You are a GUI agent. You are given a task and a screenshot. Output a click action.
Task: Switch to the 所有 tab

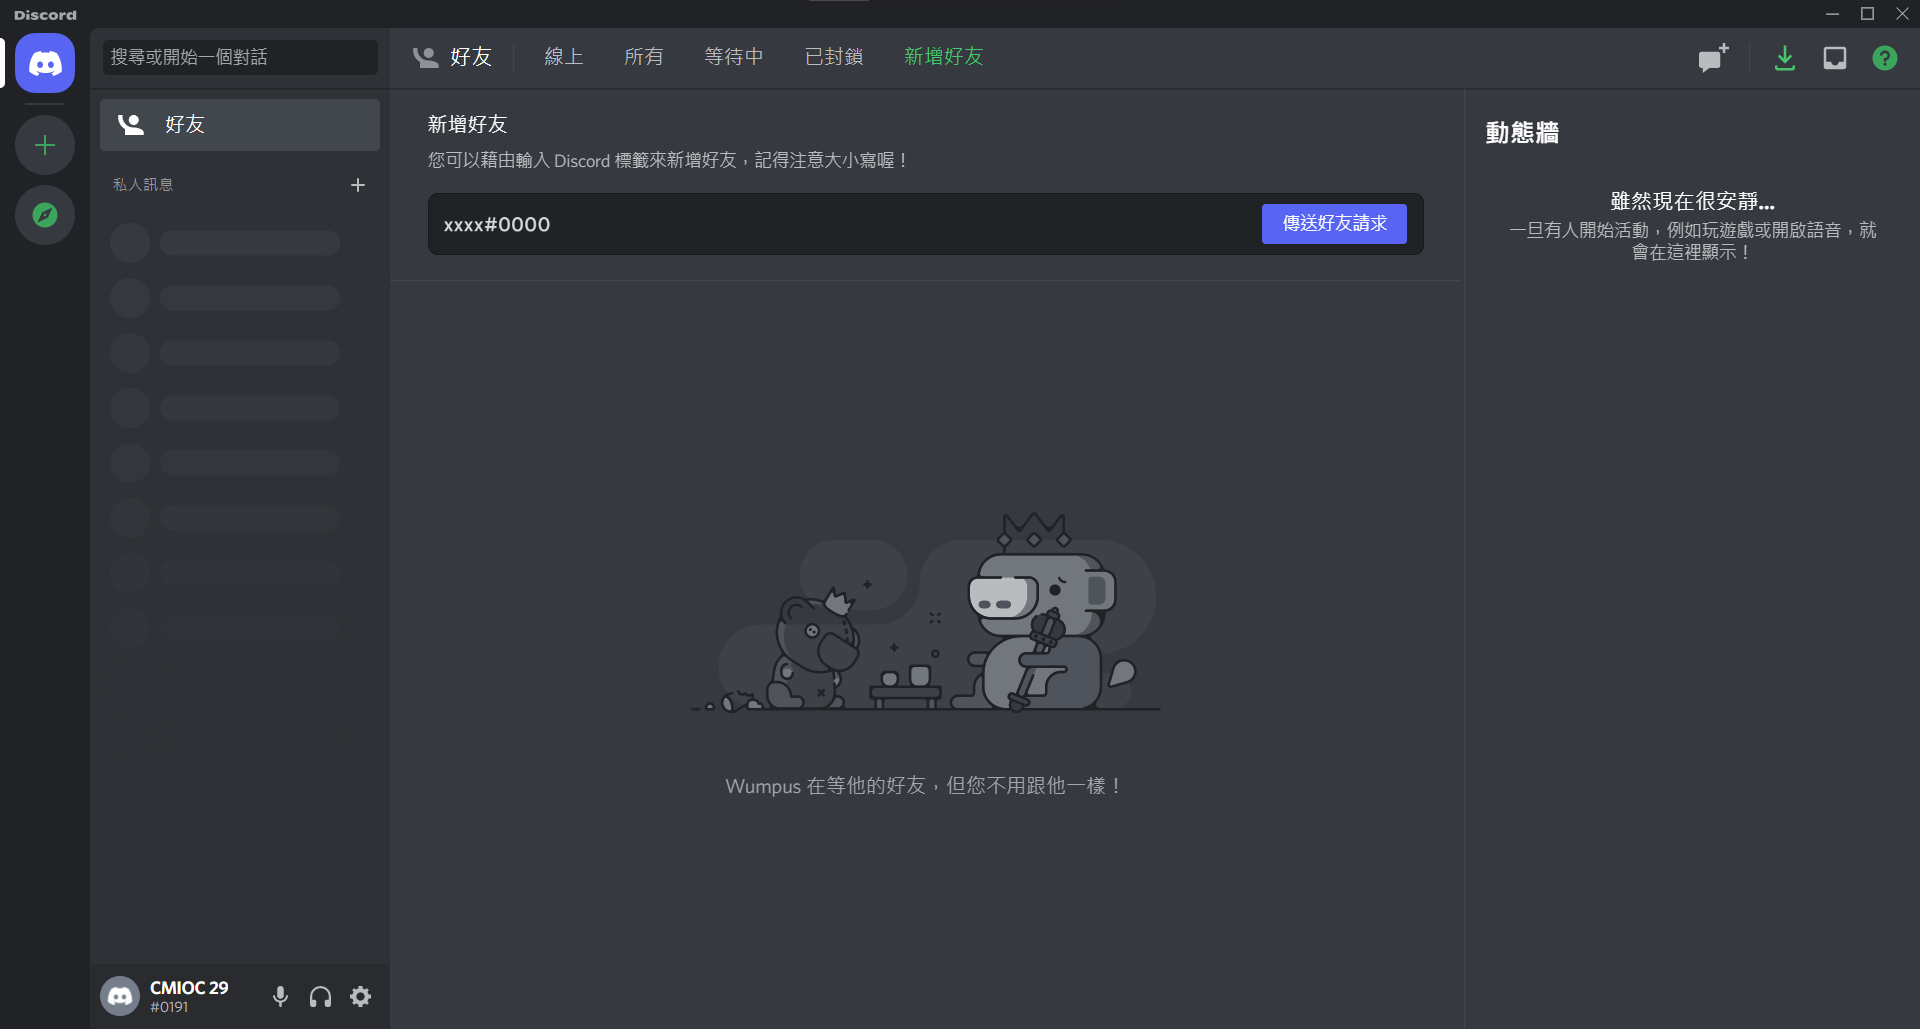point(644,57)
